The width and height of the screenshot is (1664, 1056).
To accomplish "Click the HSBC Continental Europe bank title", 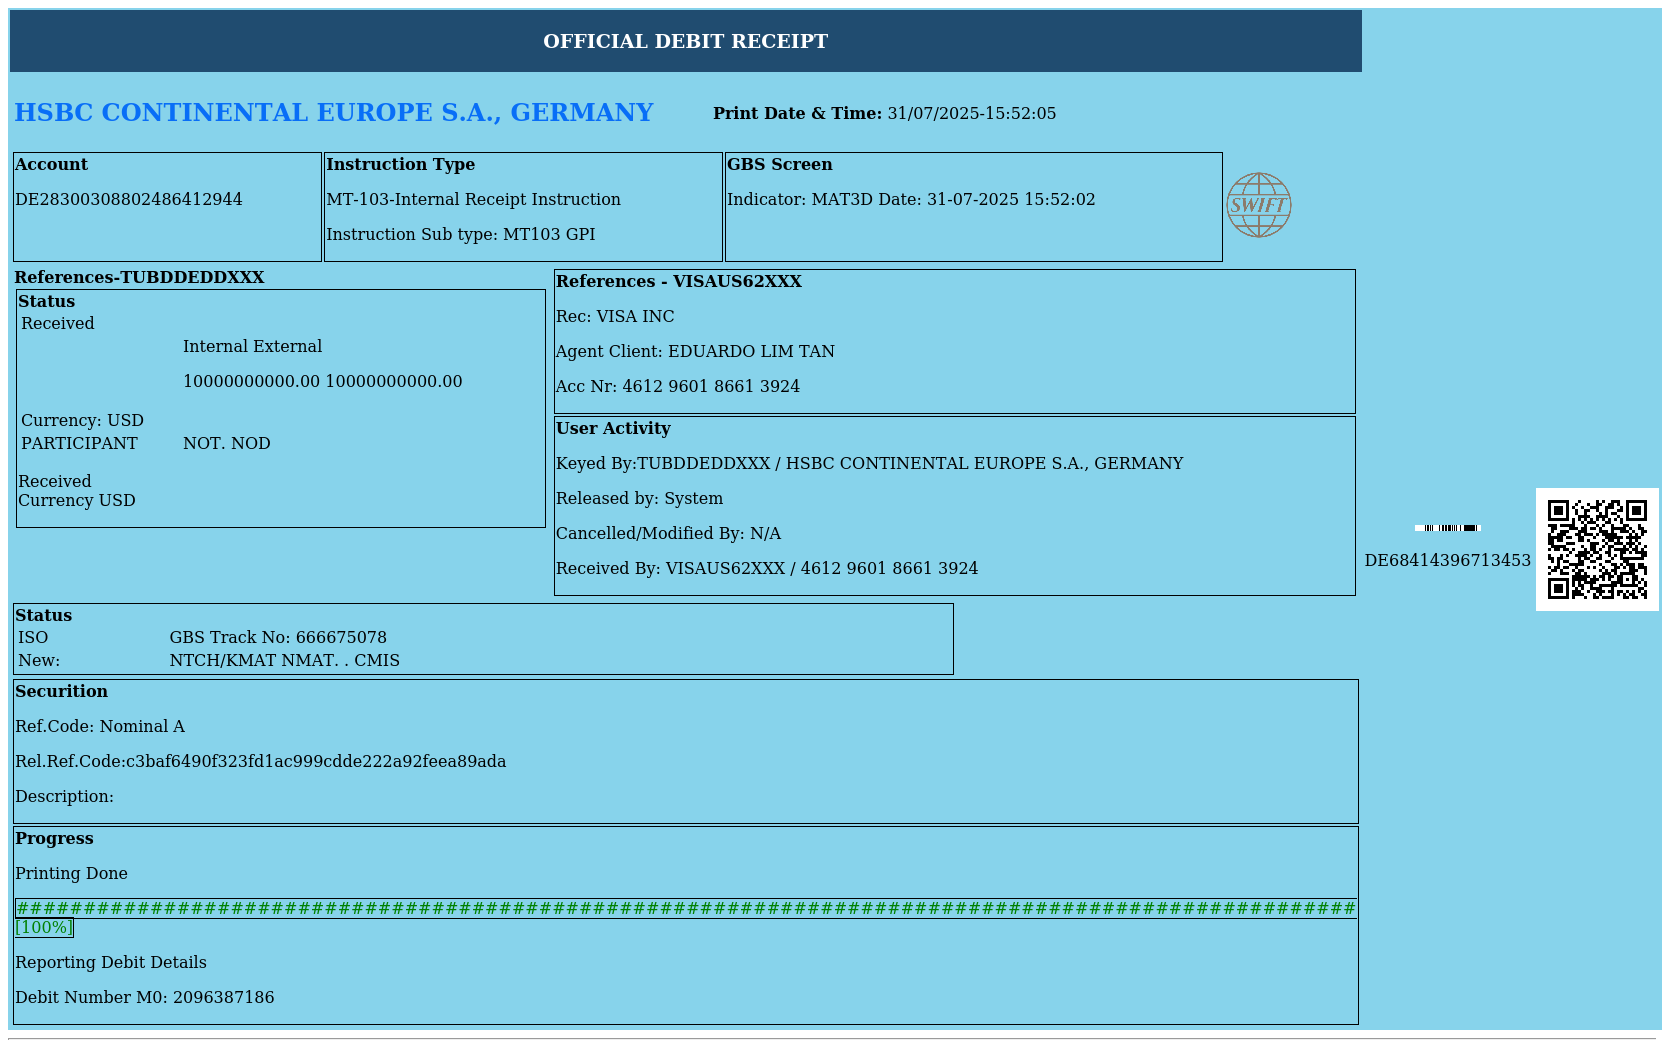I will (x=333, y=113).
